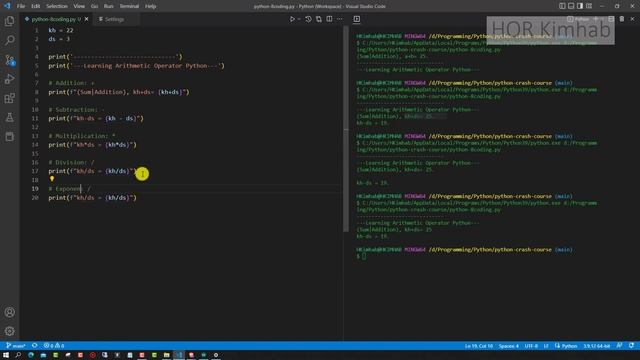Open the Edit menu
Image resolution: width=640 pixels, height=360 pixels.
pos(36,6)
